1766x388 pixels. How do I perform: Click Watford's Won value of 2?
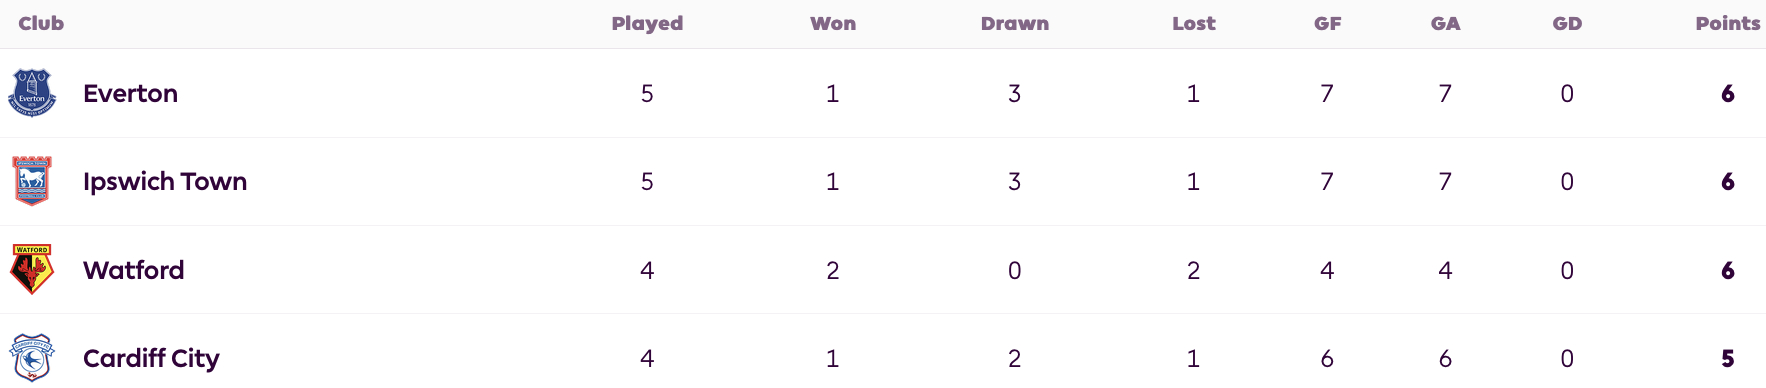pyautogui.click(x=833, y=271)
